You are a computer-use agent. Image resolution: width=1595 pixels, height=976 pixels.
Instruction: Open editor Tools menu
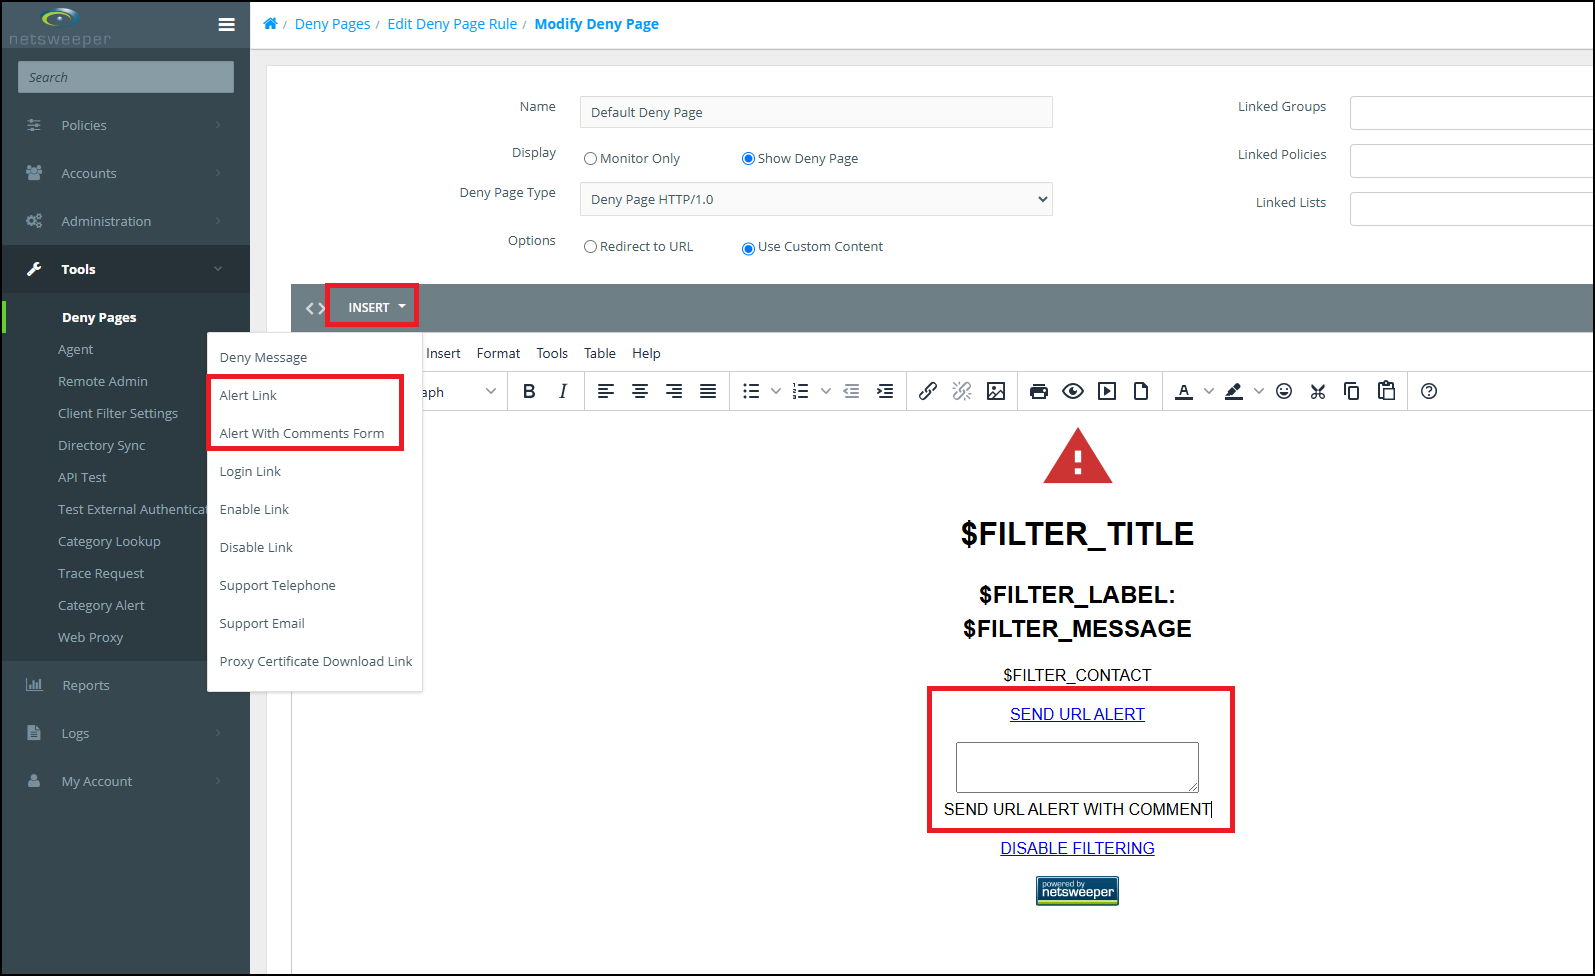[x=552, y=353]
